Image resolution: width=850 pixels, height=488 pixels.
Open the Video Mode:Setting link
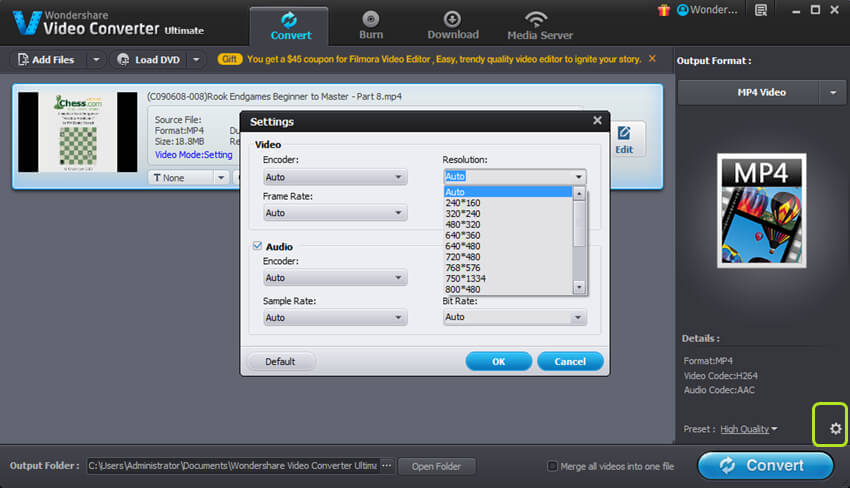194,155
